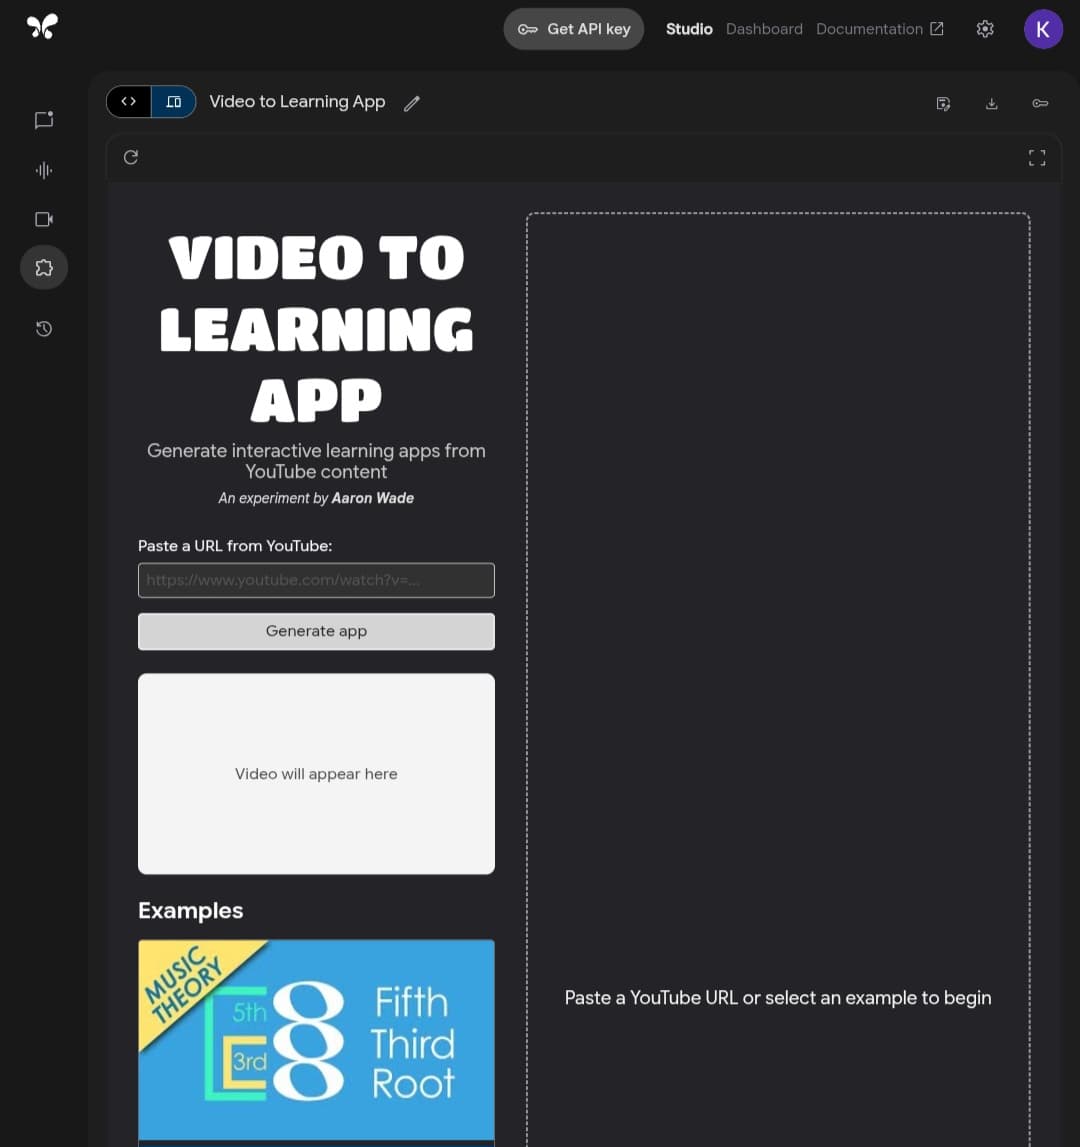Click the save copy icon
The width and height of the screenshot is (1080, 1147).
[x=943, y=103]
